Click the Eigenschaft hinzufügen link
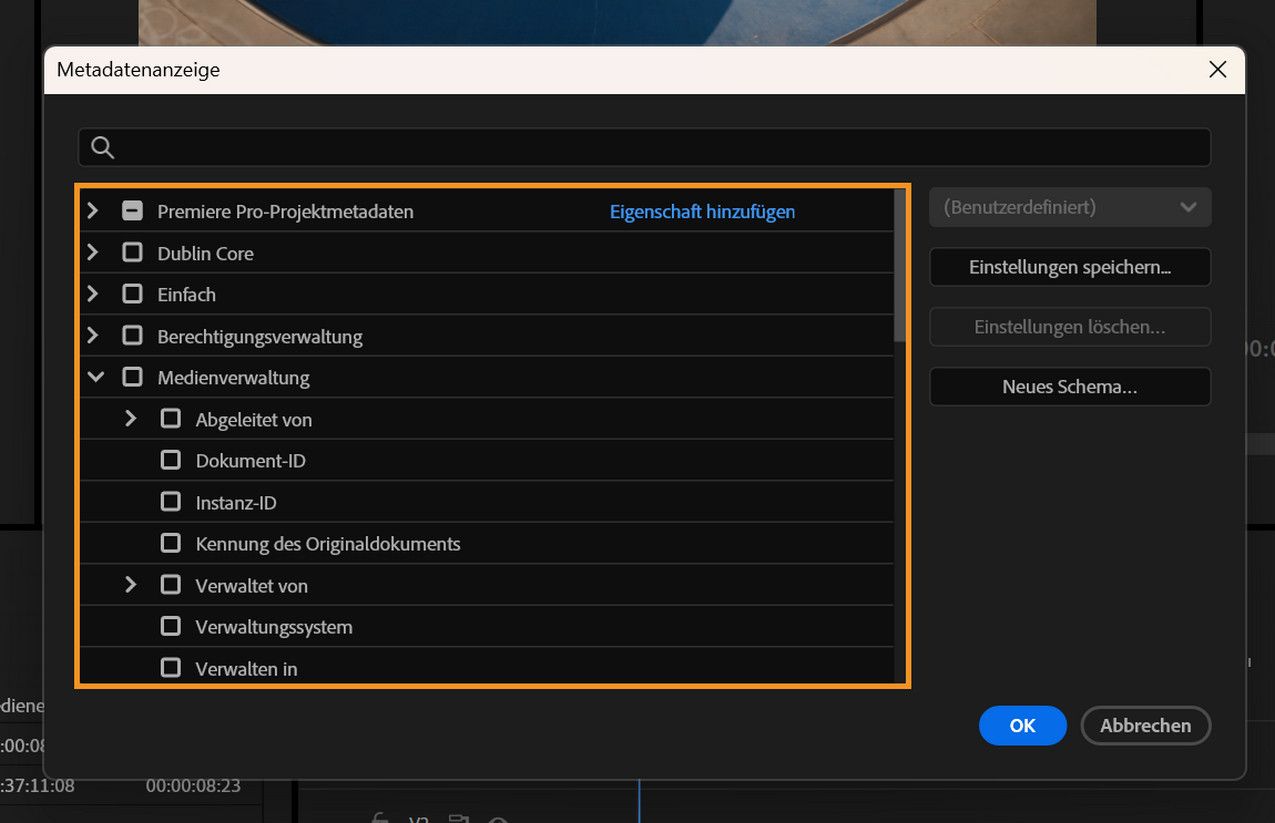This screenshot has width=1275, height=823. 702,211
